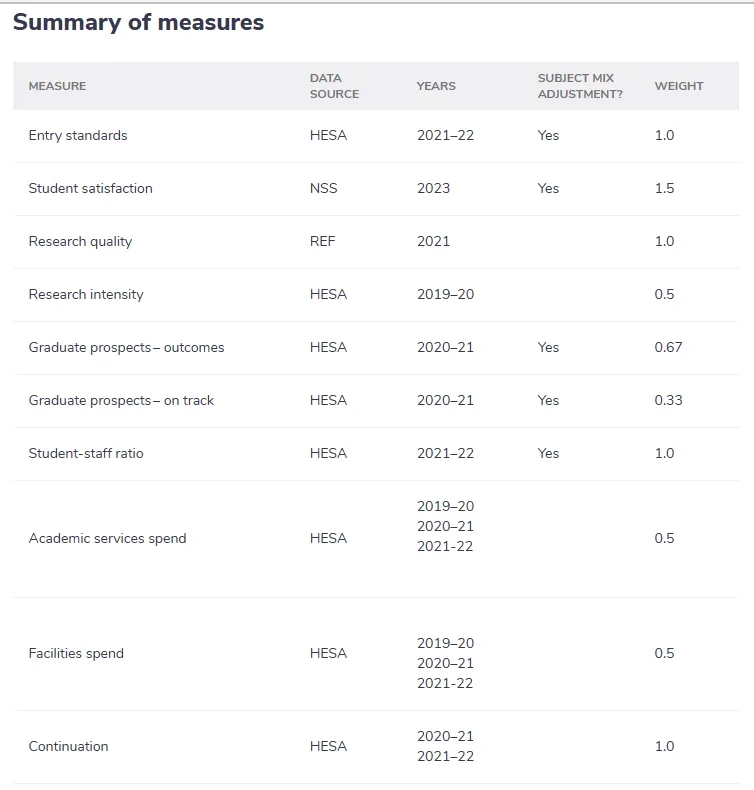This screenshot has height=790, width=754.
Task: Click the WEIGHT column header
Action: click(679, 86)
